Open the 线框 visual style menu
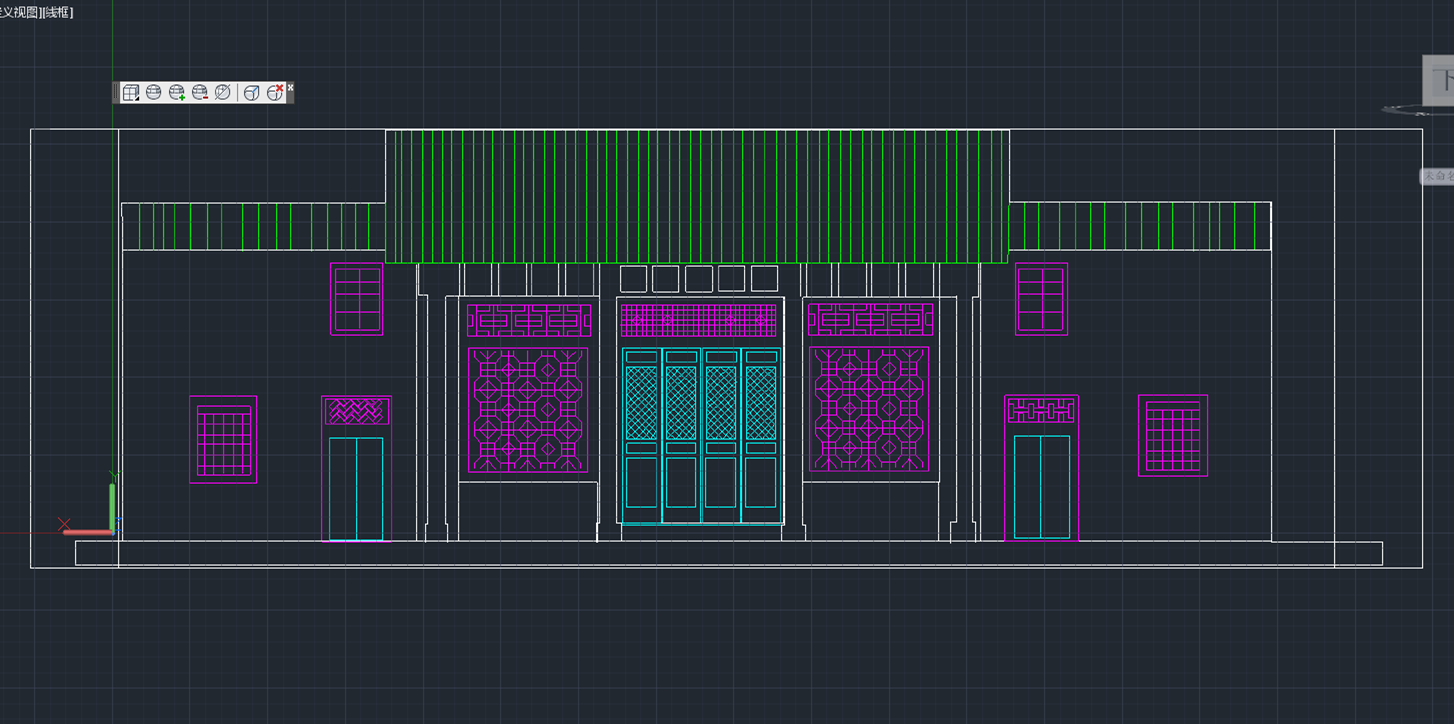 click(x=57, y=12)
